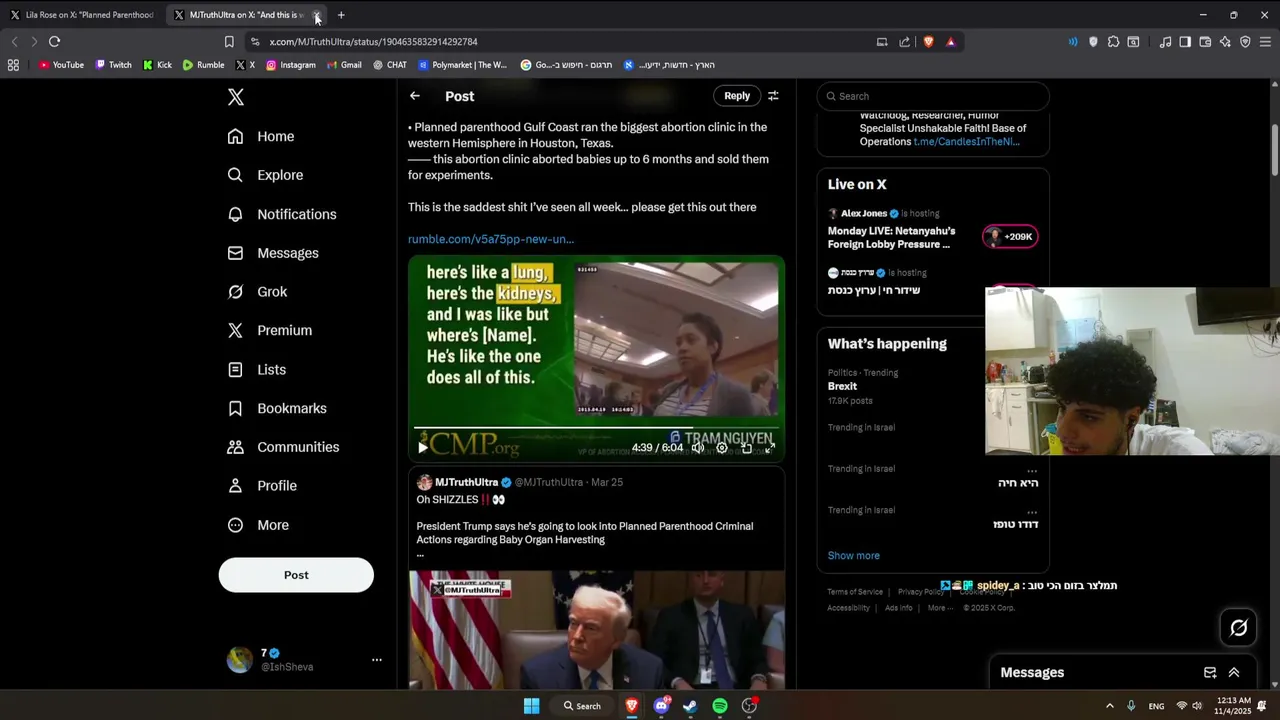This screenshot has width=1280, height=720.
Task: Click the X search field
Action: [x=933, y=96]
